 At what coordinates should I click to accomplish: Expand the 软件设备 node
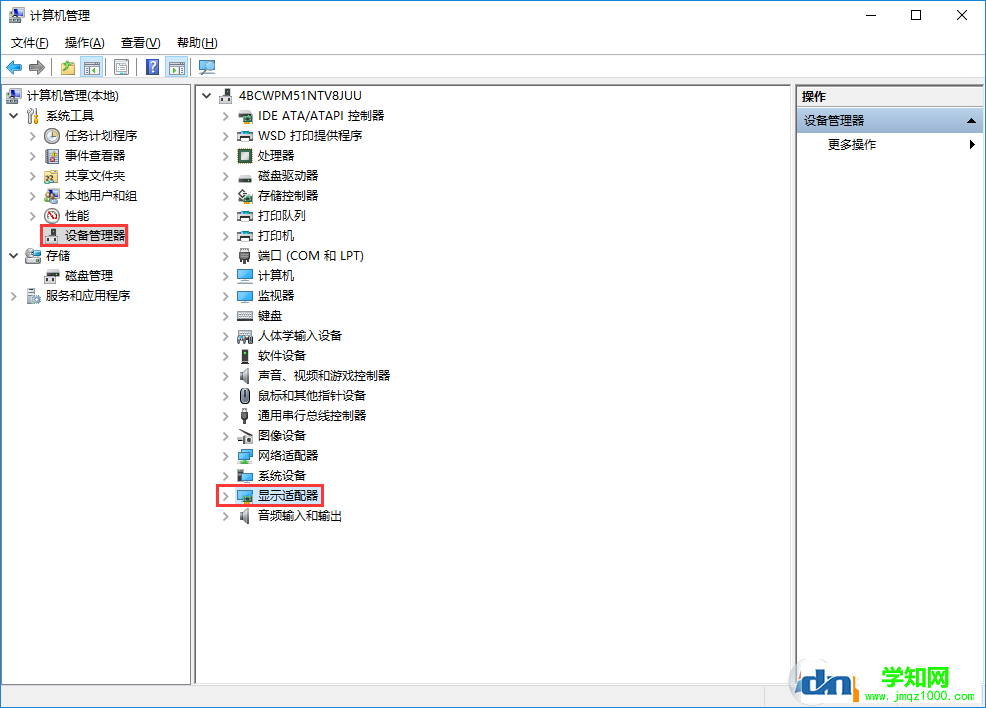(x=225, y=356)
